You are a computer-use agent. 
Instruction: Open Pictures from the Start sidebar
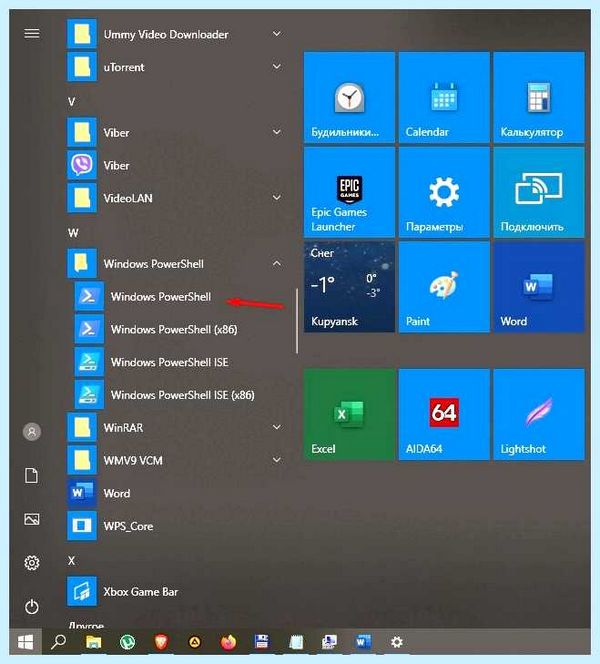pyautogui.click(x=32, y=519)
